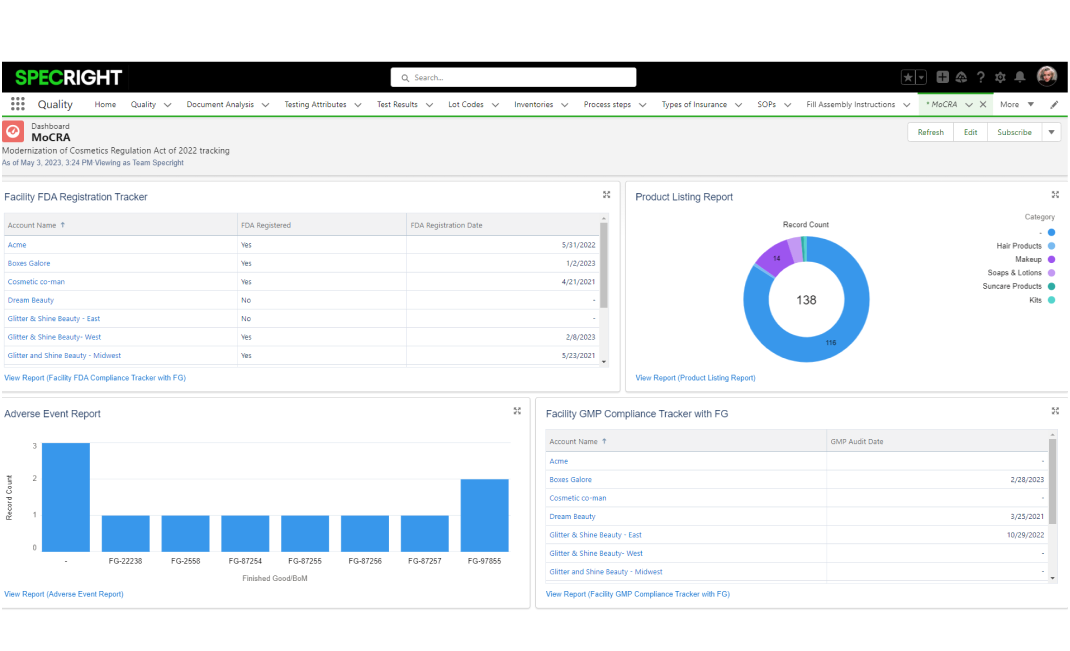
Task: Expand the Test Results dropdown chevron
Action: pyautogui.click(x=429, y=105)
